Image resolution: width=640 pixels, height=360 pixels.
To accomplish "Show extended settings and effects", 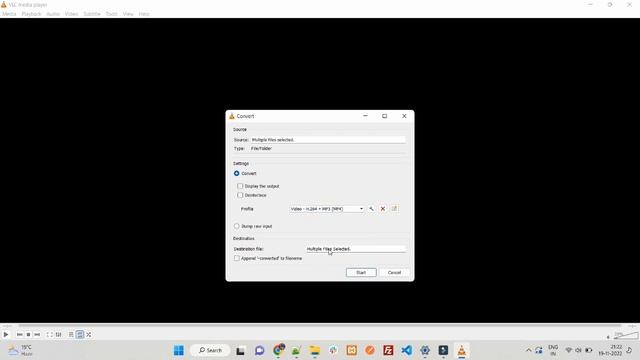I will 58,335.
